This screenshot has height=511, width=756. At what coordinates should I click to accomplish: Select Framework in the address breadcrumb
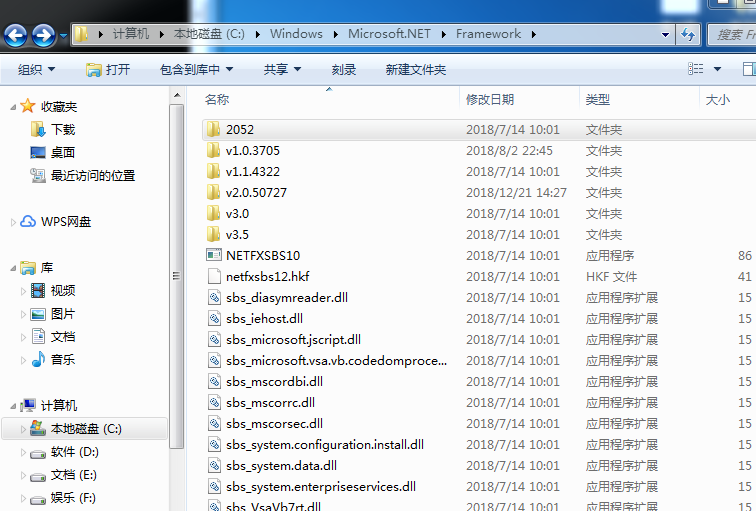[x=488, y=34]
